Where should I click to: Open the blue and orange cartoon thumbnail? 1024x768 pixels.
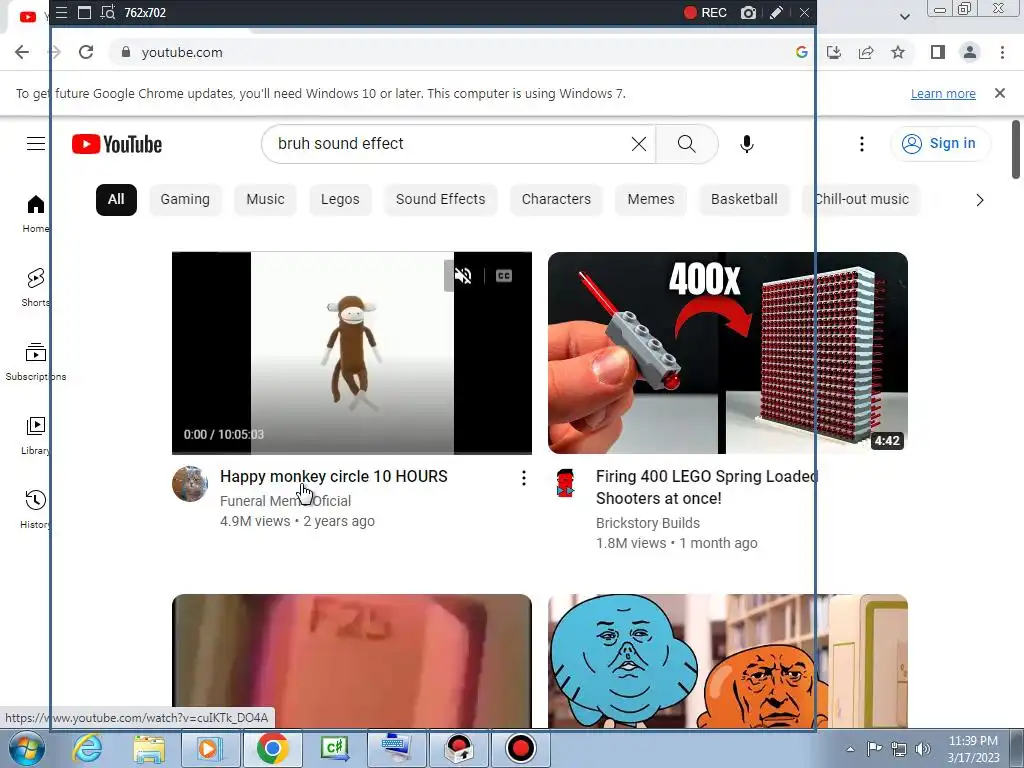tap(728, 661)
